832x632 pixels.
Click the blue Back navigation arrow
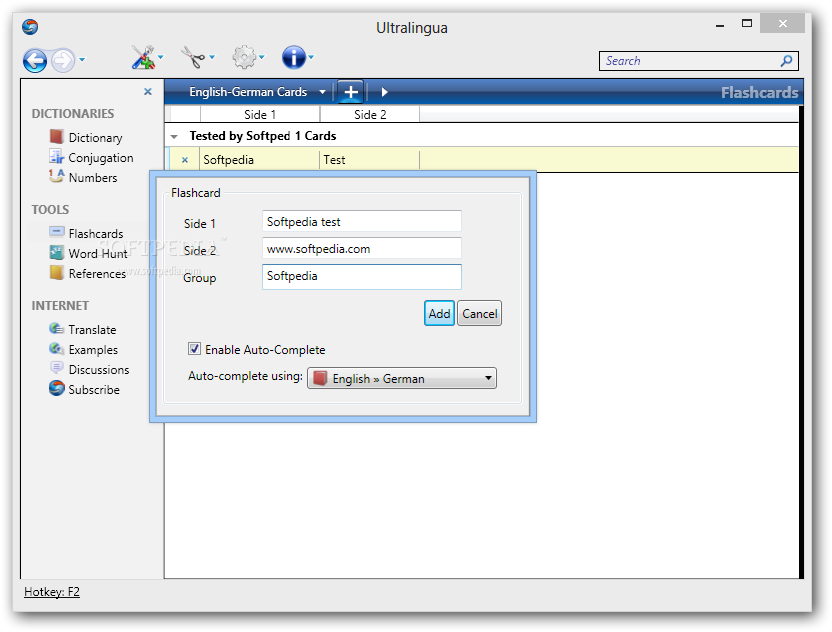click(34, 60)
